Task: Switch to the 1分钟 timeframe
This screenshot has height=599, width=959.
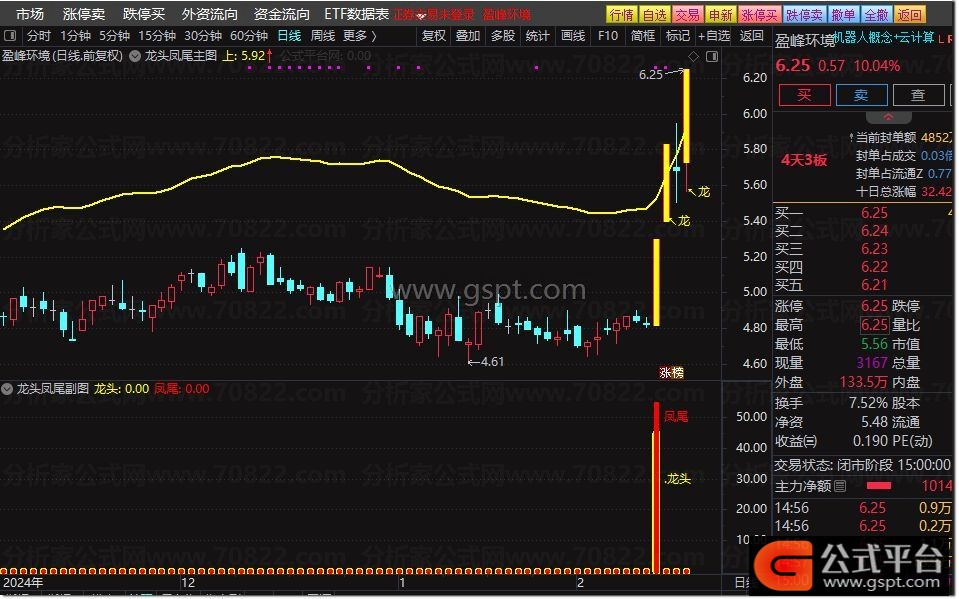Action: pos(75,35)
